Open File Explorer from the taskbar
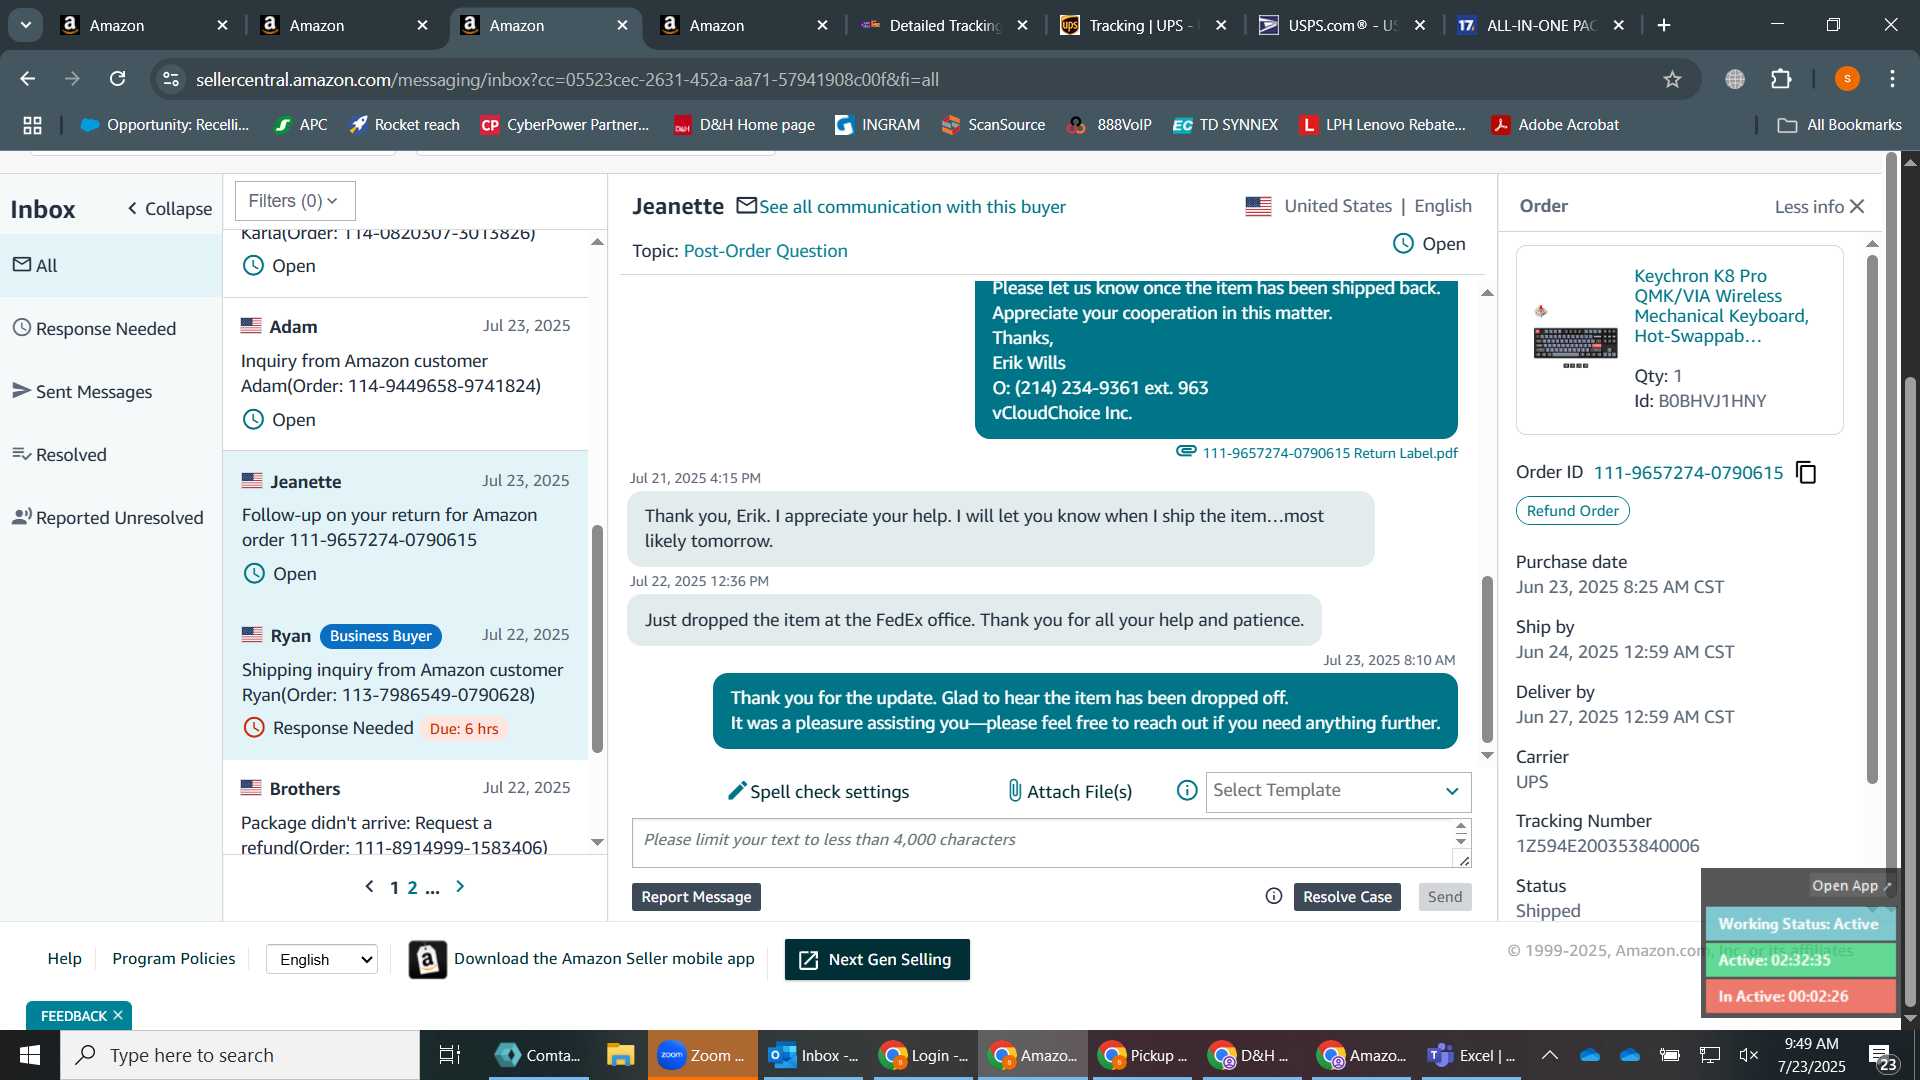The width and height of the screenshot is (1920, 1080). click(620, 1055)
